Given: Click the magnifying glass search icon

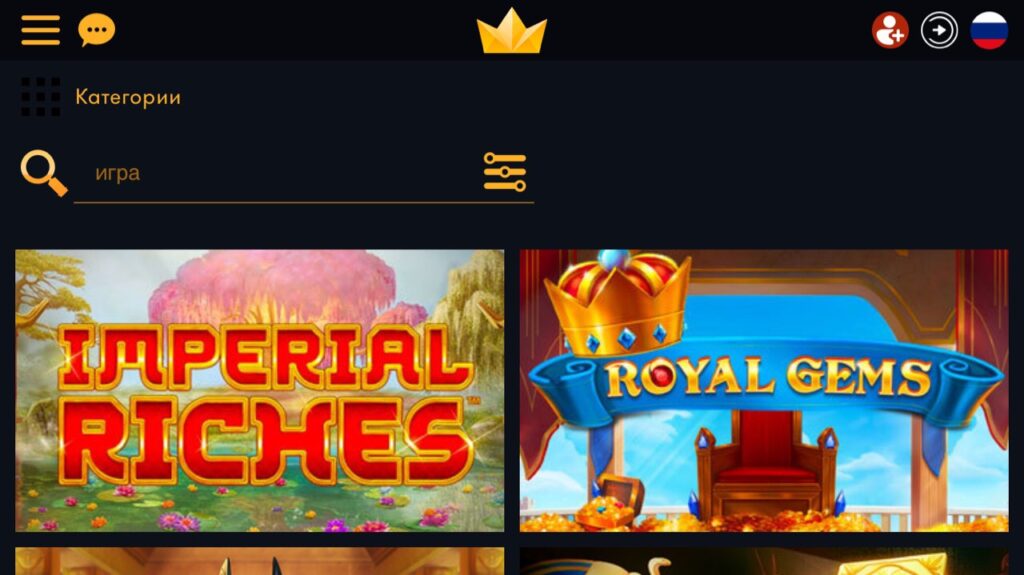Looking at the screenshot, I should coord(44,173).
